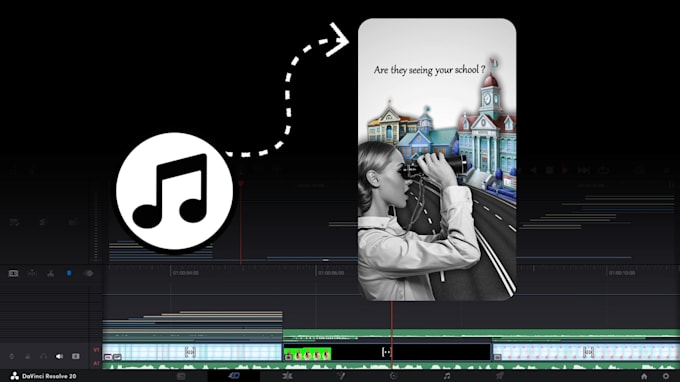
Task: Select the pink-patterned last V1 clip
Action: coord(586,352)
